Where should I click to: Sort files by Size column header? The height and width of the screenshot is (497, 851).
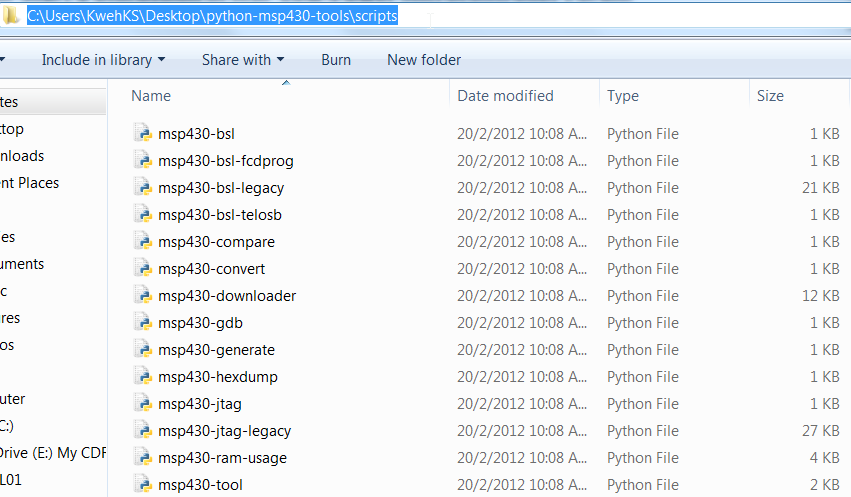click(770, 96)
